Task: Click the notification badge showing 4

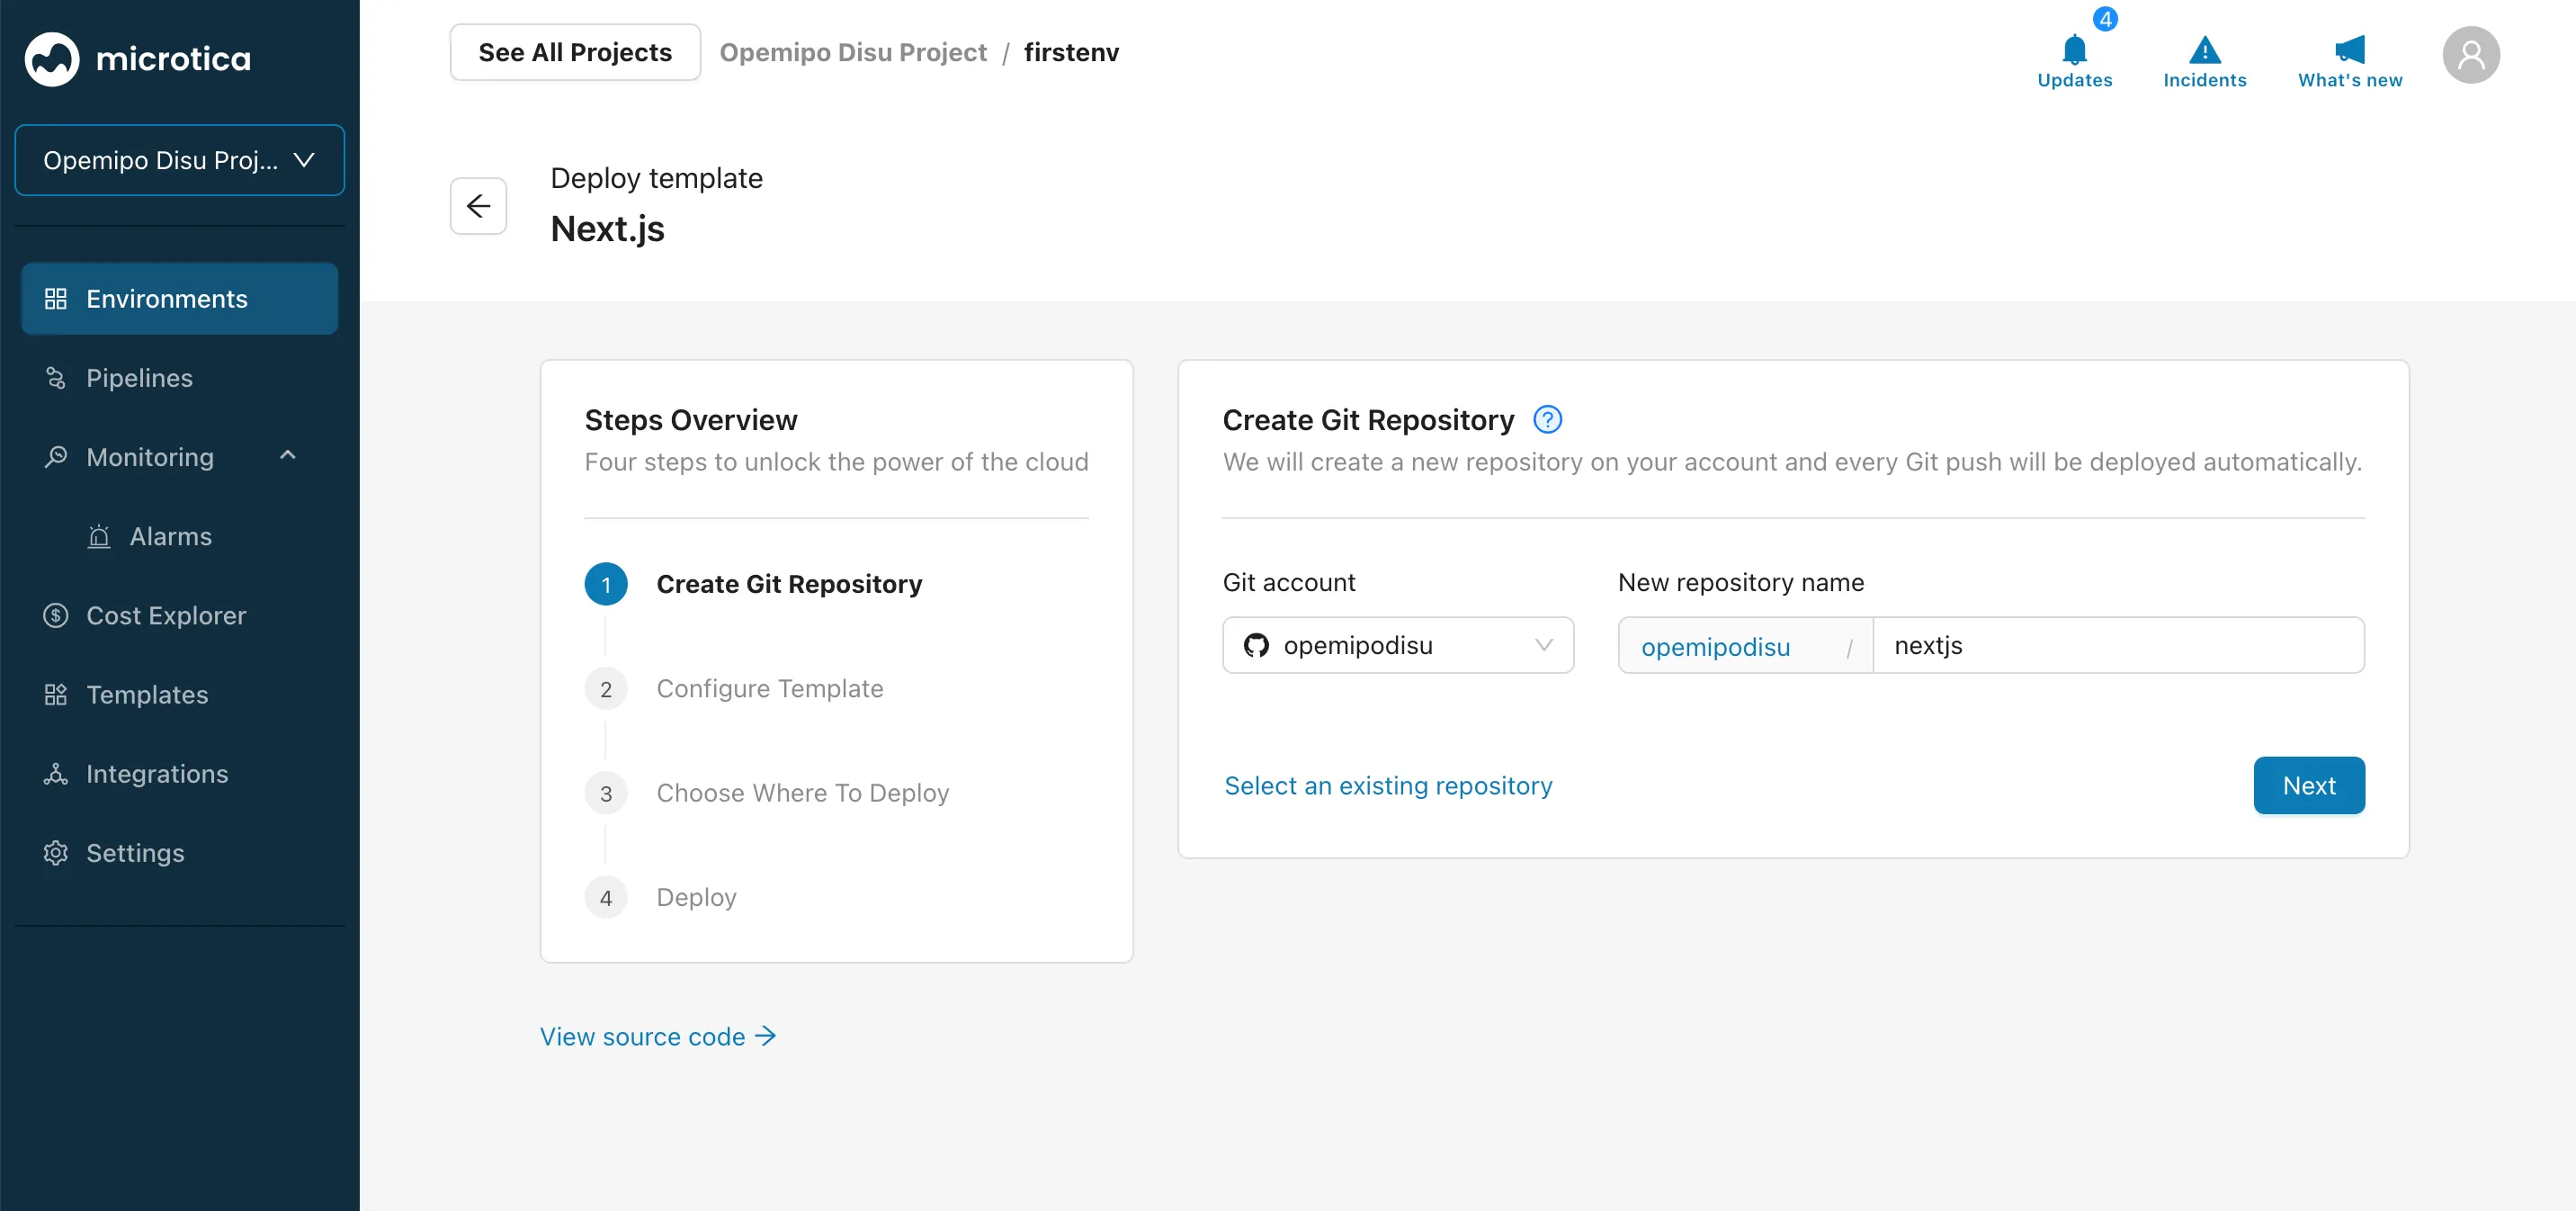Action: click(2105, 19)
